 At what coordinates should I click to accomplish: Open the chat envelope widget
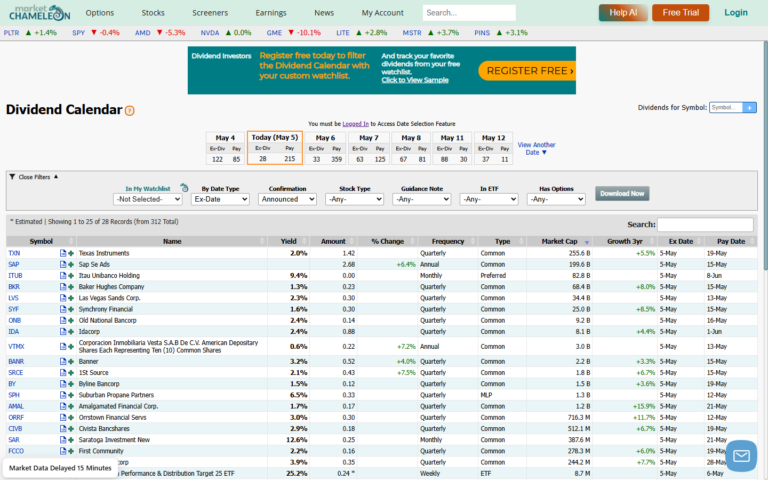click(x=741, y=456)
